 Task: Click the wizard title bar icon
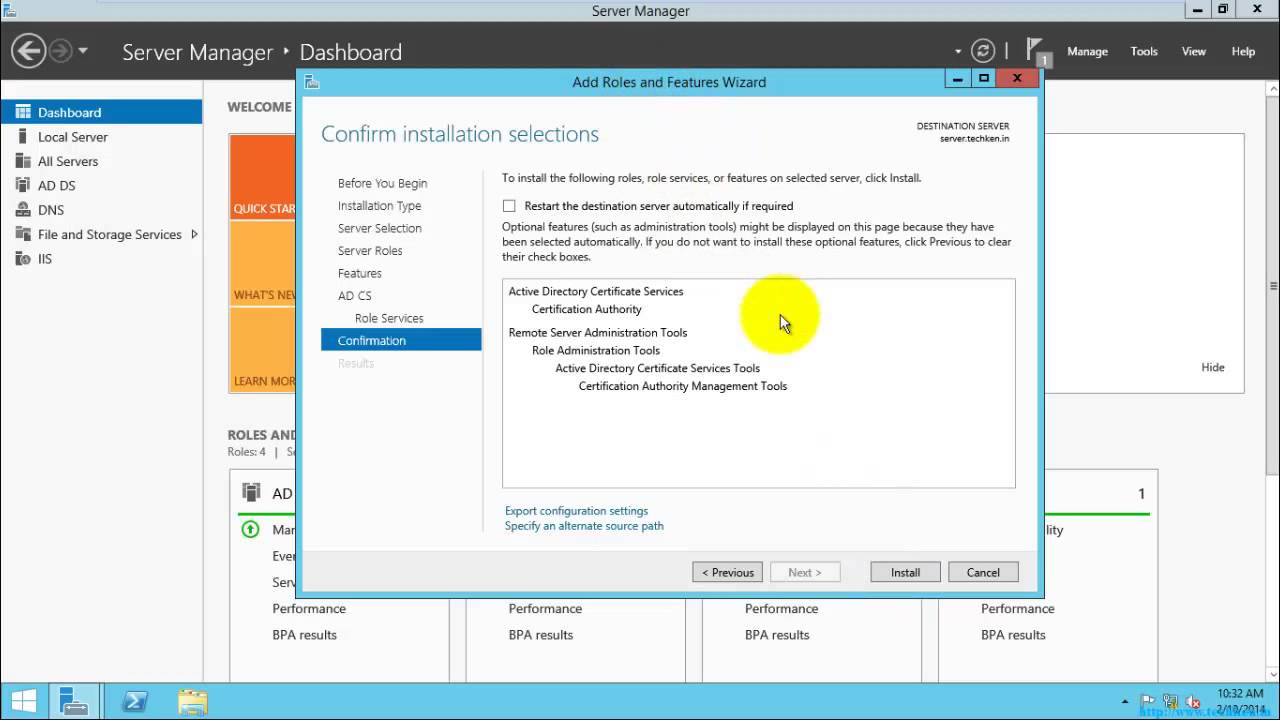[311, 82]
